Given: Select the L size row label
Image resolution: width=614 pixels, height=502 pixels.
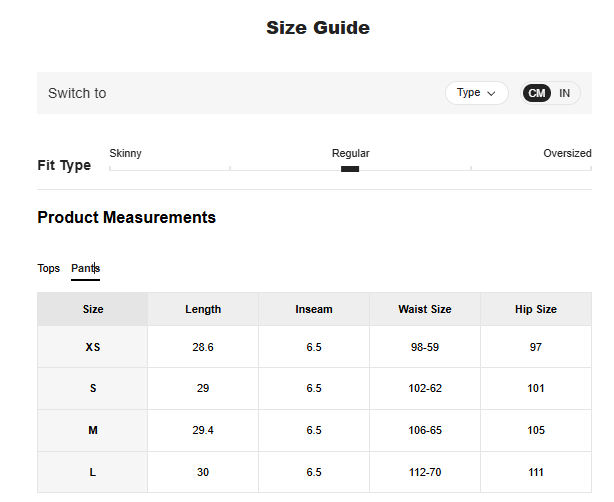Looking at the screenshot, I should click(93, 472).
